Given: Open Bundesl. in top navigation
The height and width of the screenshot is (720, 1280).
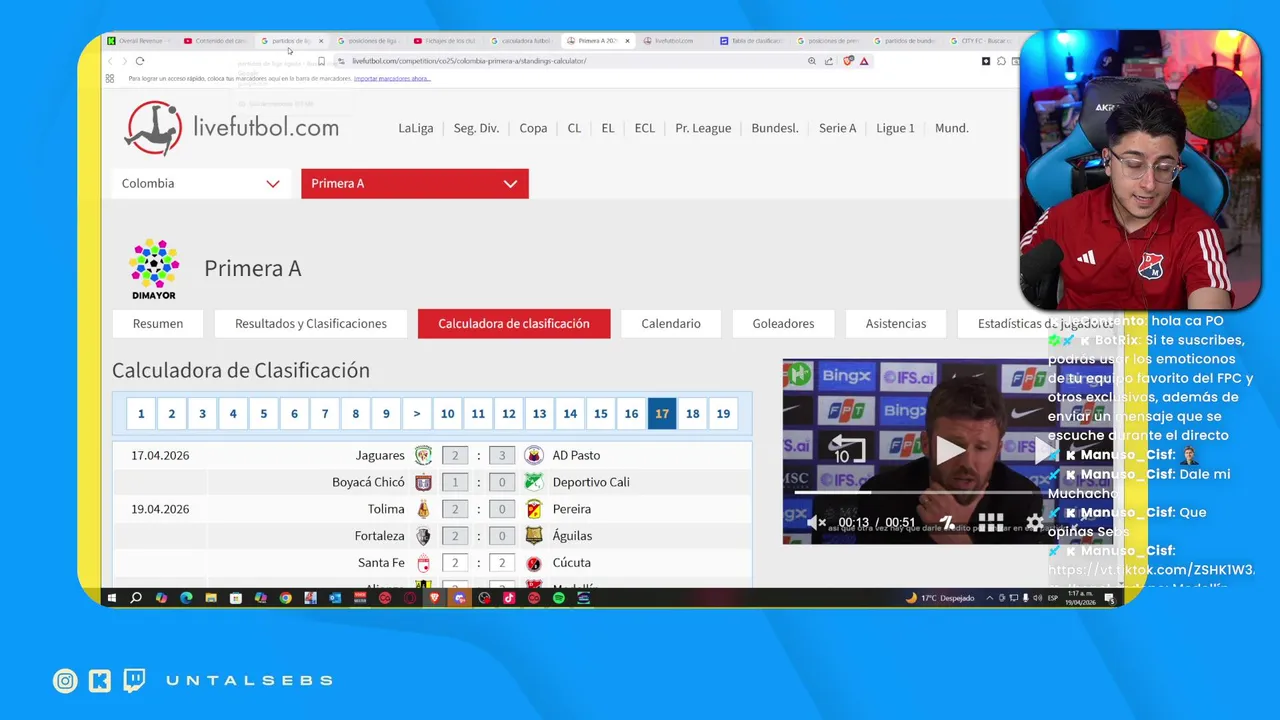Looking at the screenshot, I should click(775, 128).
